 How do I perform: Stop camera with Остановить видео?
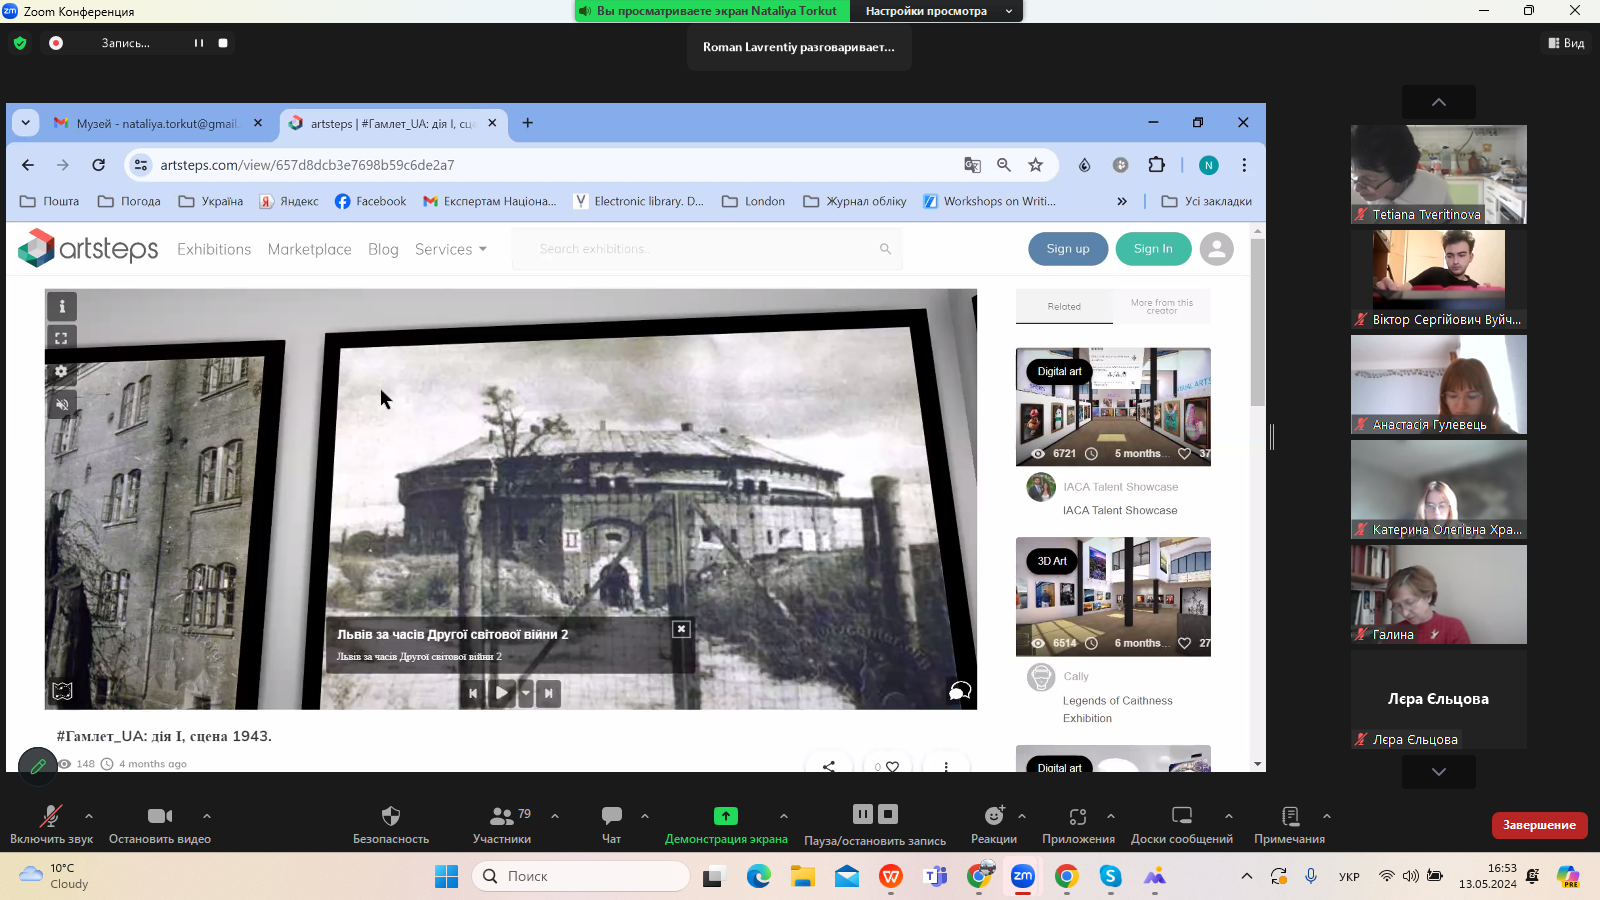click(159, 824)
